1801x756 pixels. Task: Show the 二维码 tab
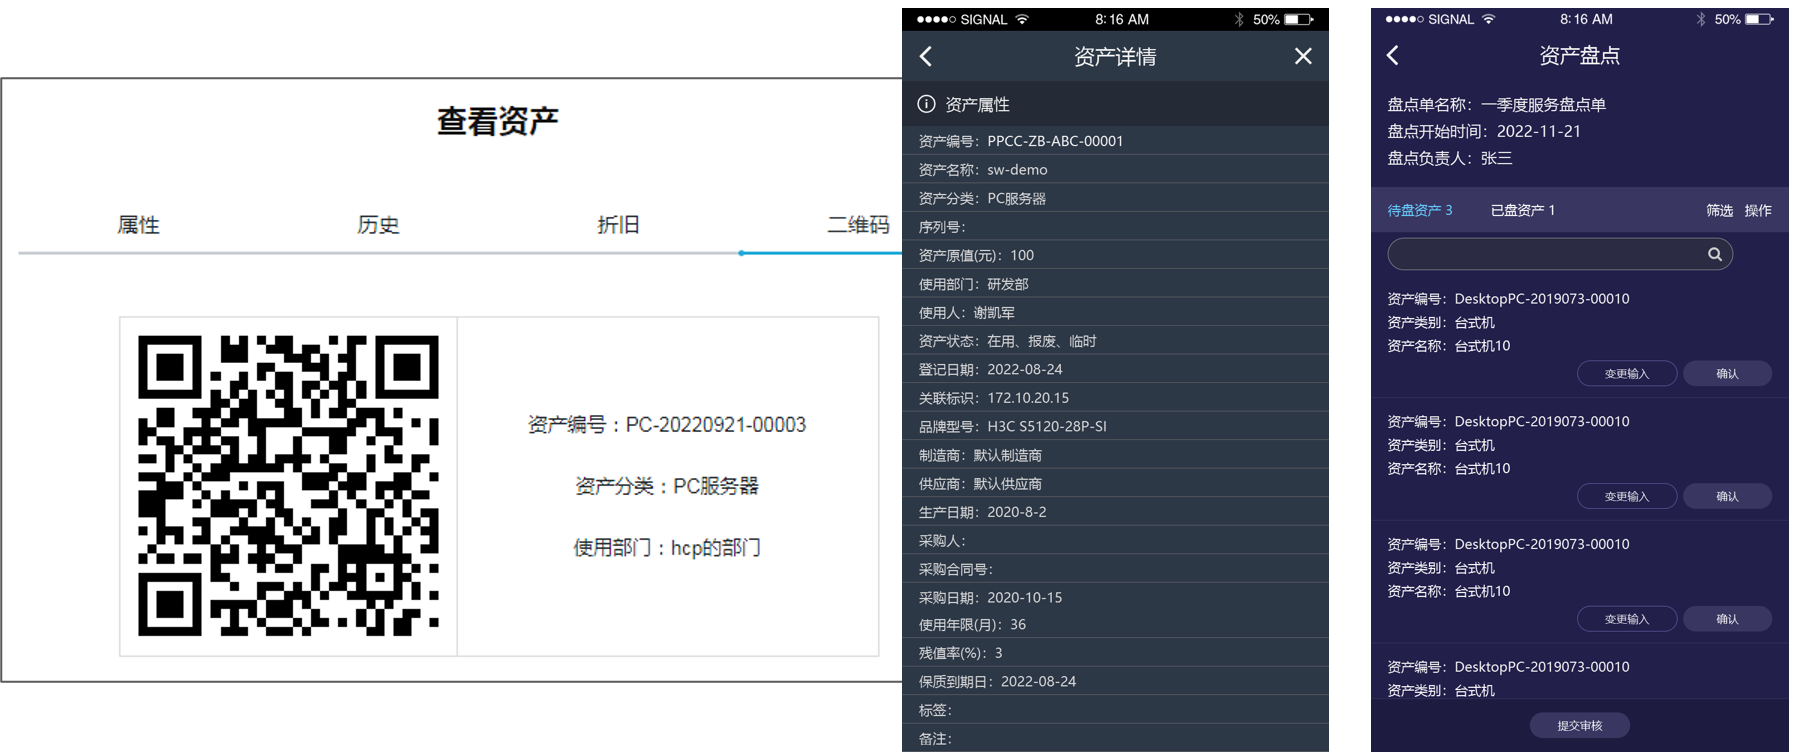pos(858,225)
